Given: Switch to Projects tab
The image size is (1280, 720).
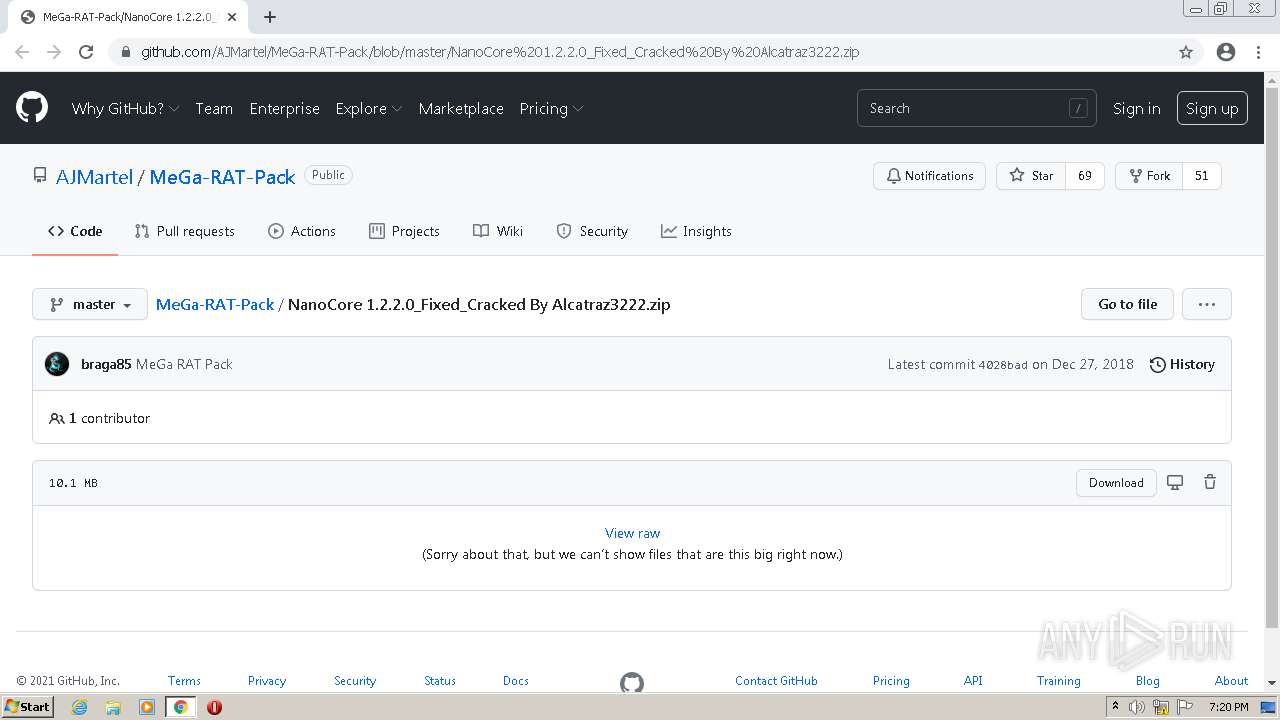Looking at the screenshot, I should (404, 231).
